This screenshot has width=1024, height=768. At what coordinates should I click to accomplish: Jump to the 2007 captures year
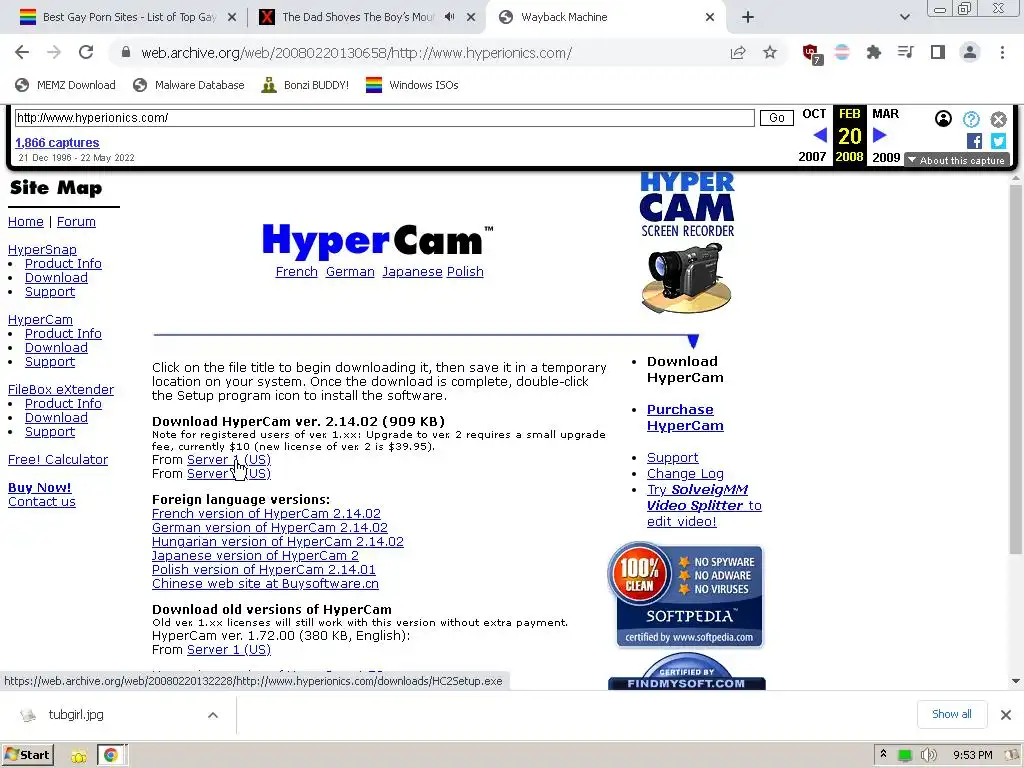812,157
